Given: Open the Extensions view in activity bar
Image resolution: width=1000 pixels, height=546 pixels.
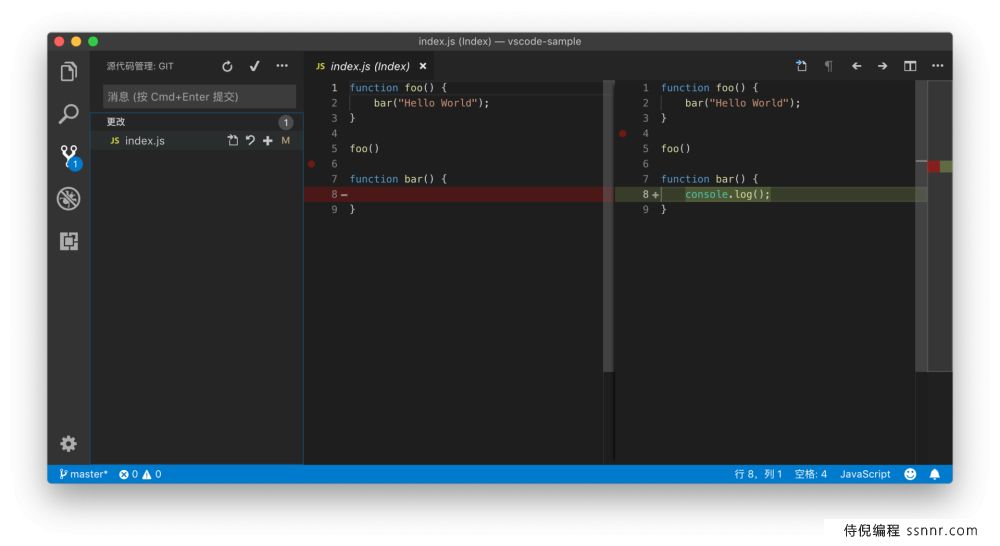Looking at the screenshot, I should 69,241.
